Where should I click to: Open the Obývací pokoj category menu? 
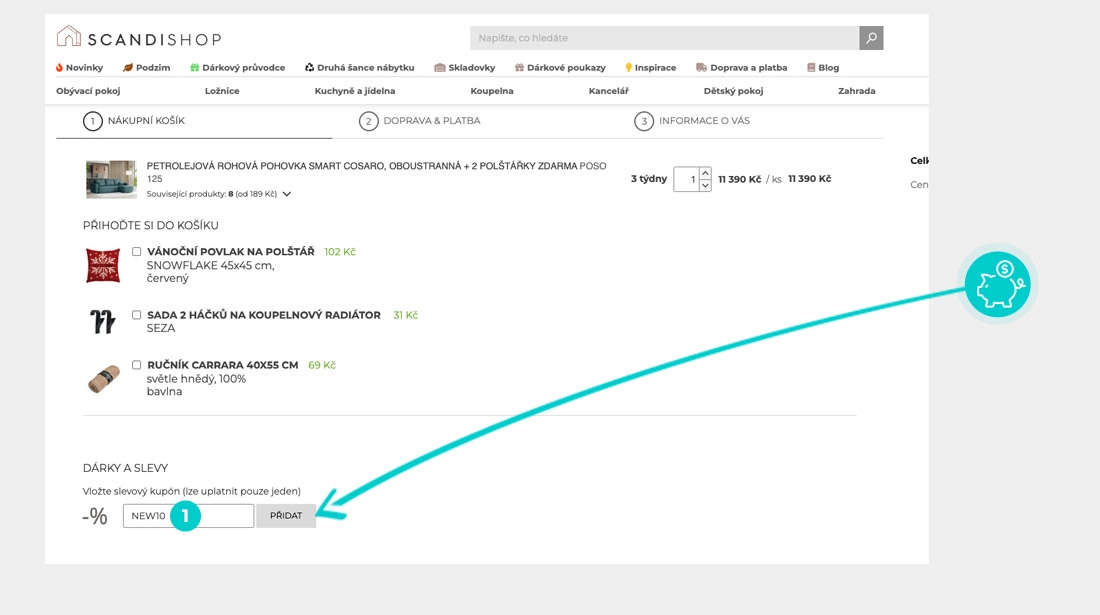[x=88, y=91]
